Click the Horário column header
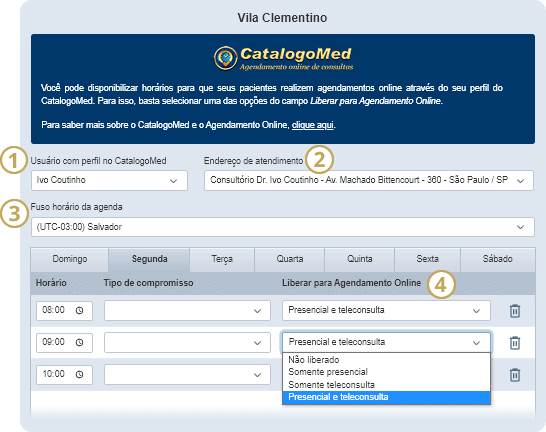 point(51,283)
